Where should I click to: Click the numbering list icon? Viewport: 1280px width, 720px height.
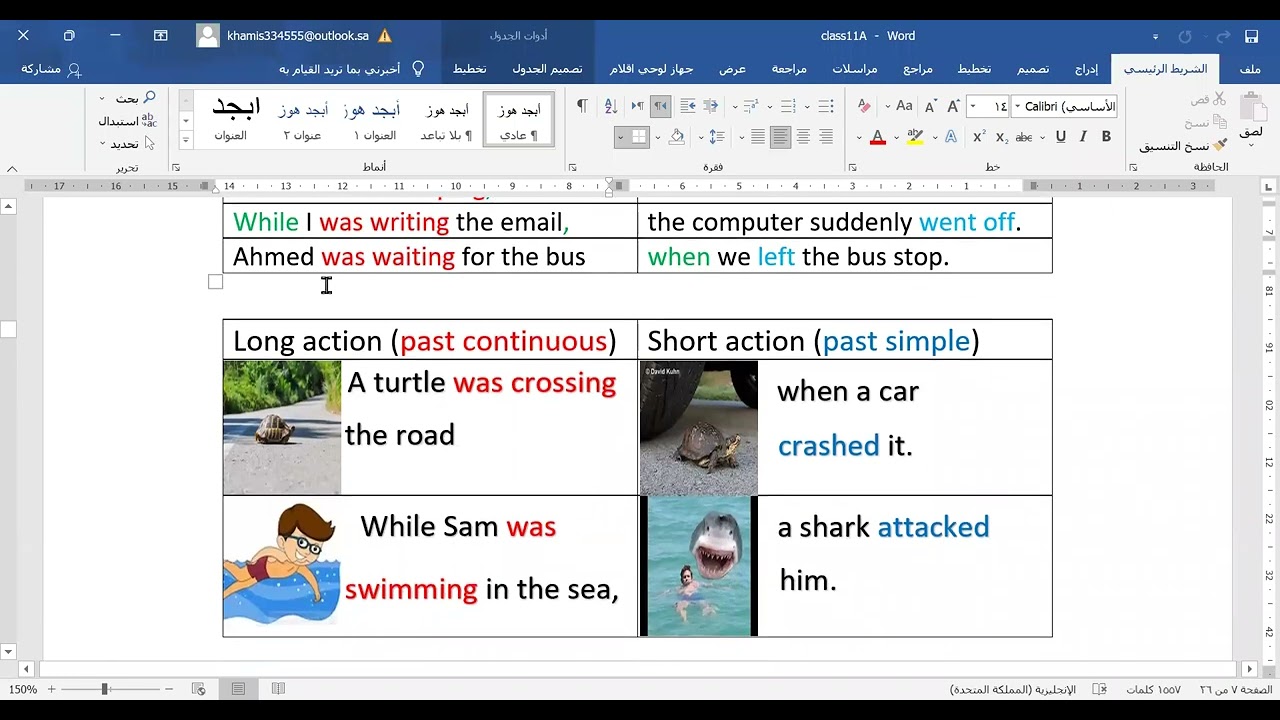(x=788, y=106)
